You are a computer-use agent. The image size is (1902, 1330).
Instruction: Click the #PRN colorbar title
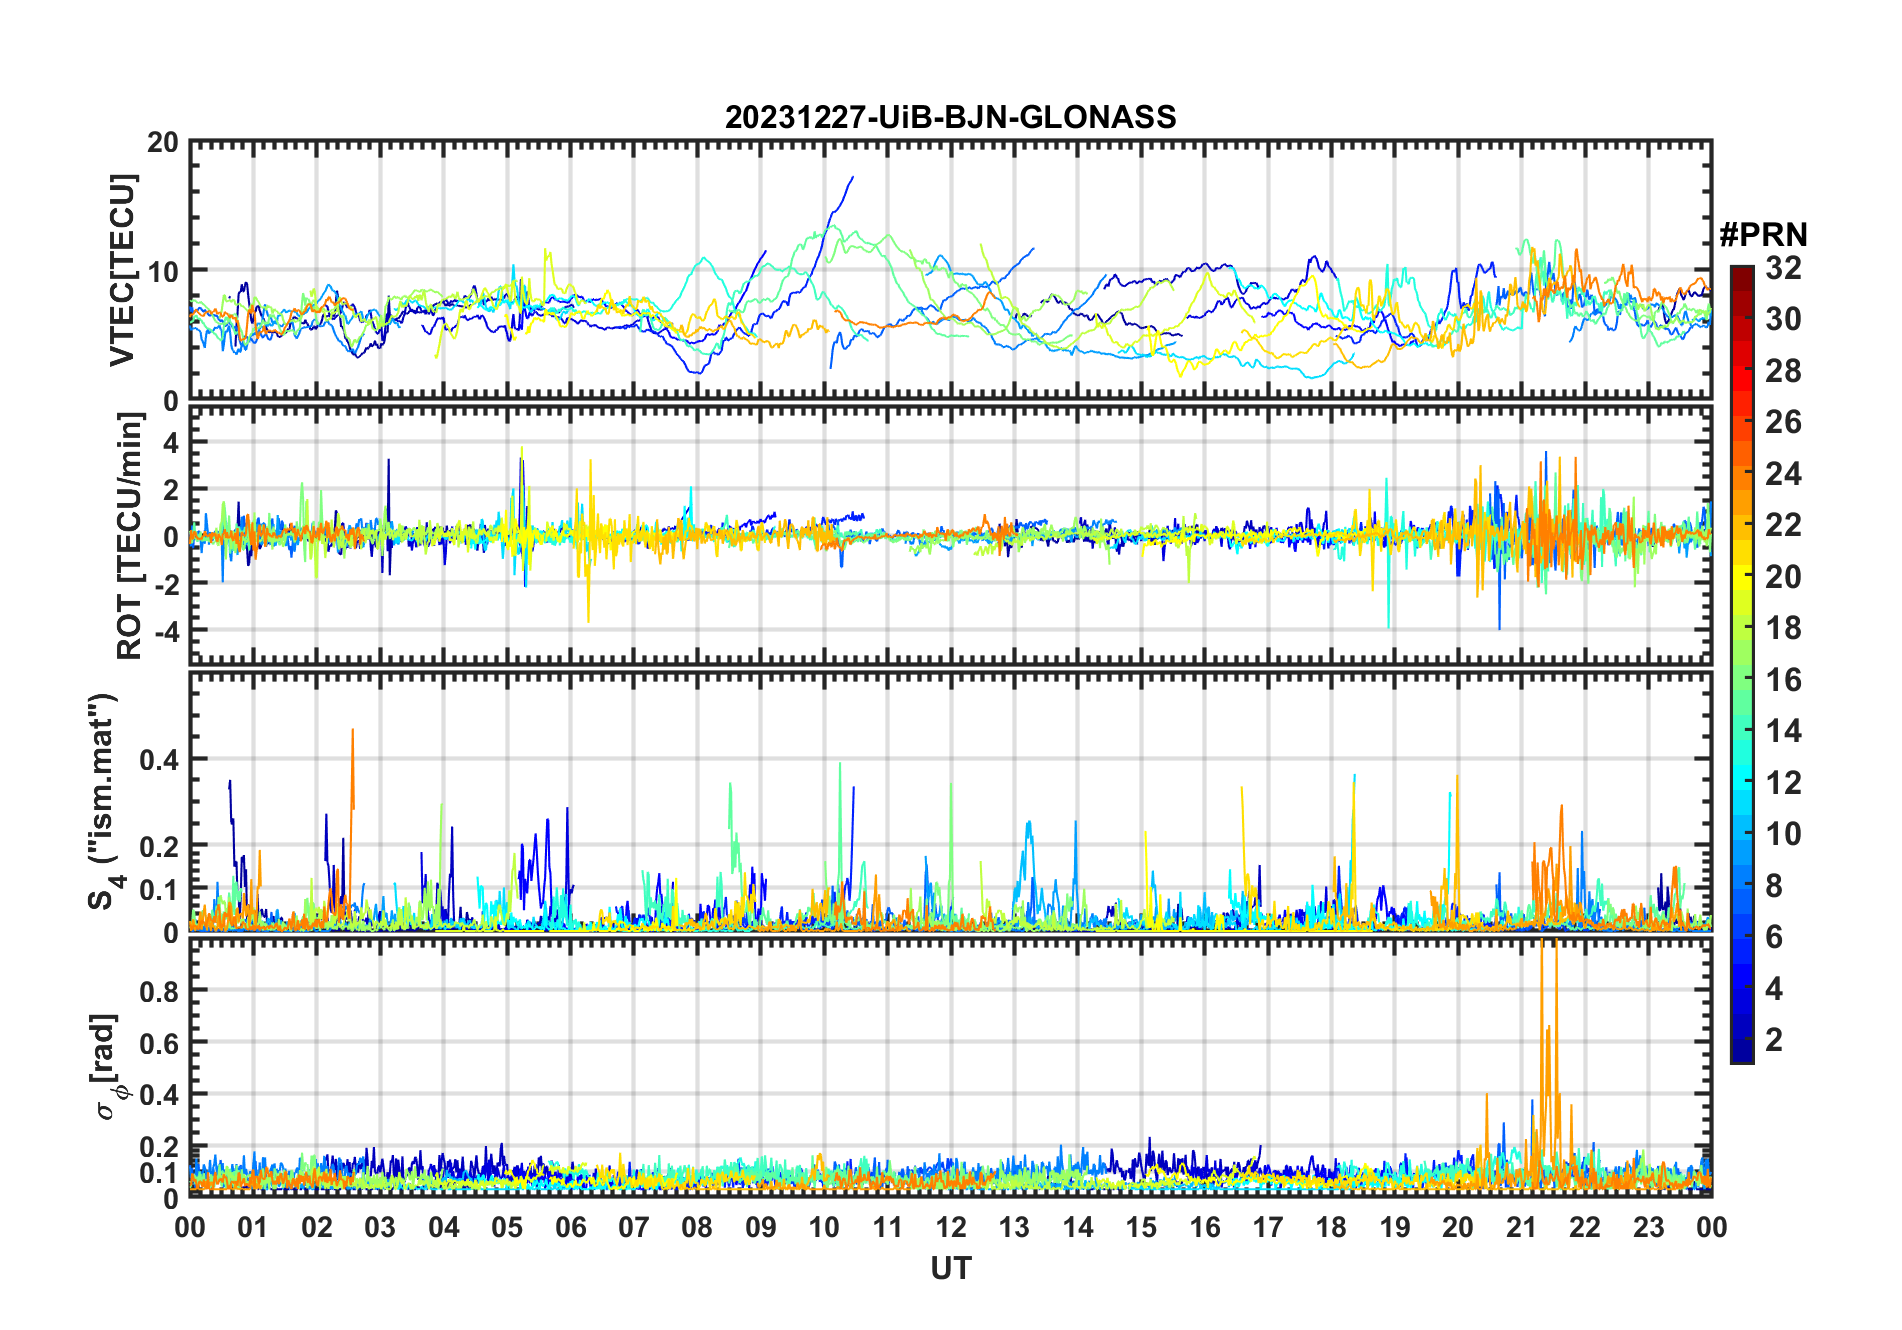[1764, 235]
